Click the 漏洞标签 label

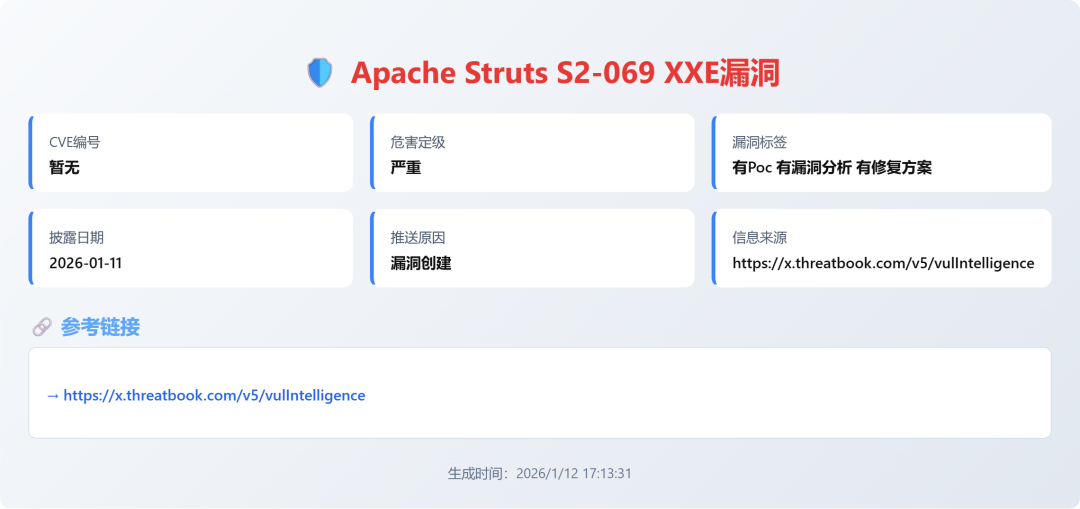[759, 143]
